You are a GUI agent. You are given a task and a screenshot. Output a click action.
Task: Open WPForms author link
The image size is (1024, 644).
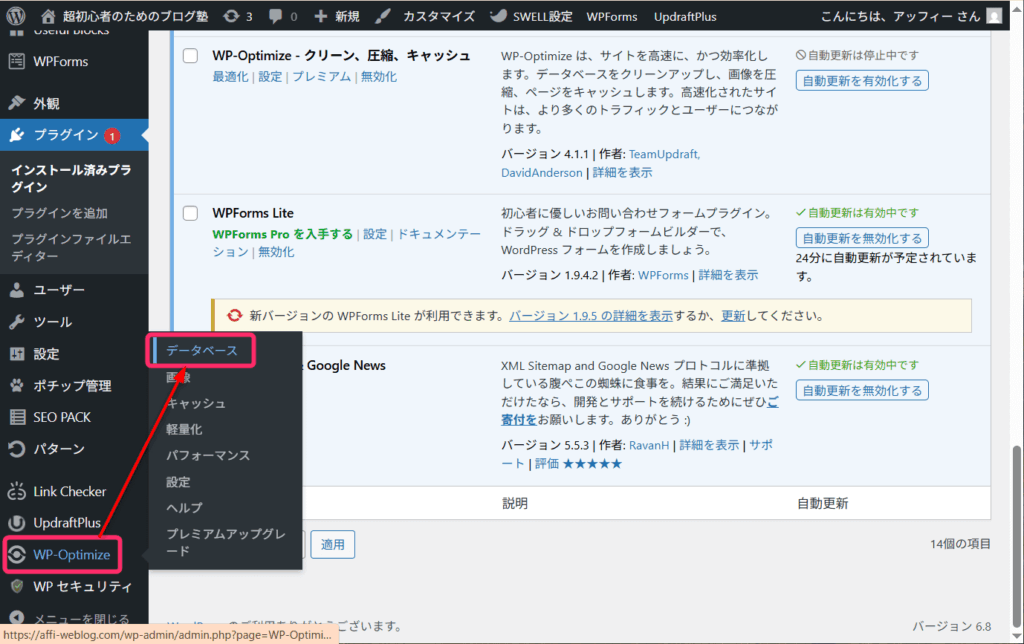663,275
